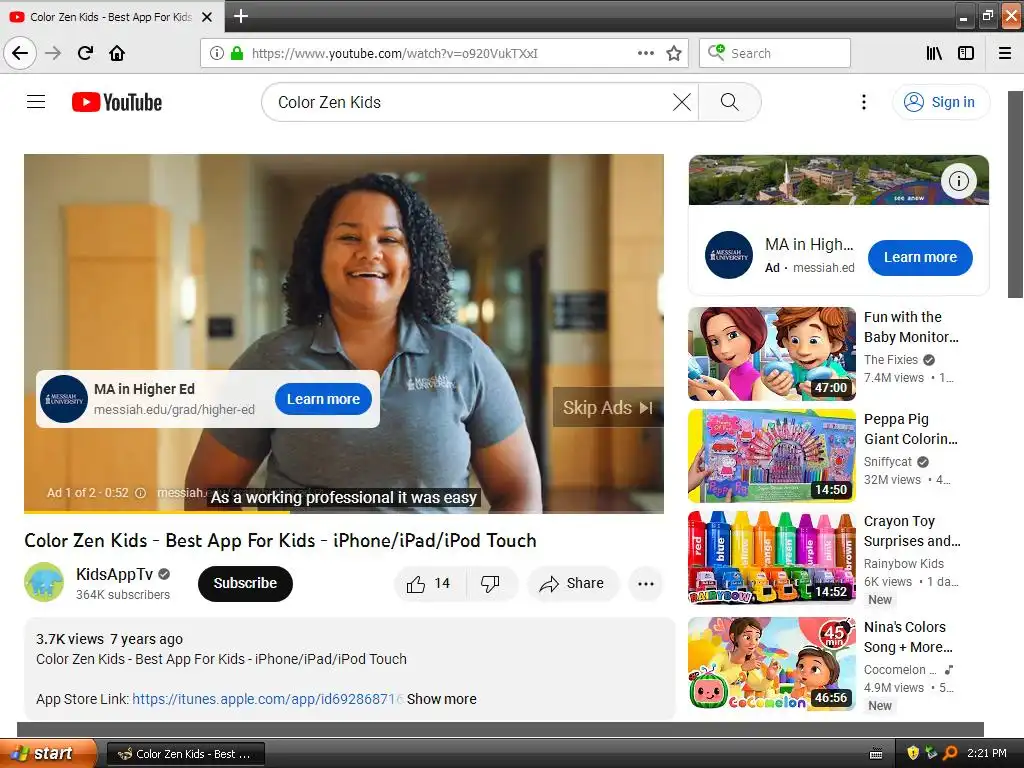Click the security shield tray icon
The width and height of the screenshot is (1024, 768).
pos(913,753)
